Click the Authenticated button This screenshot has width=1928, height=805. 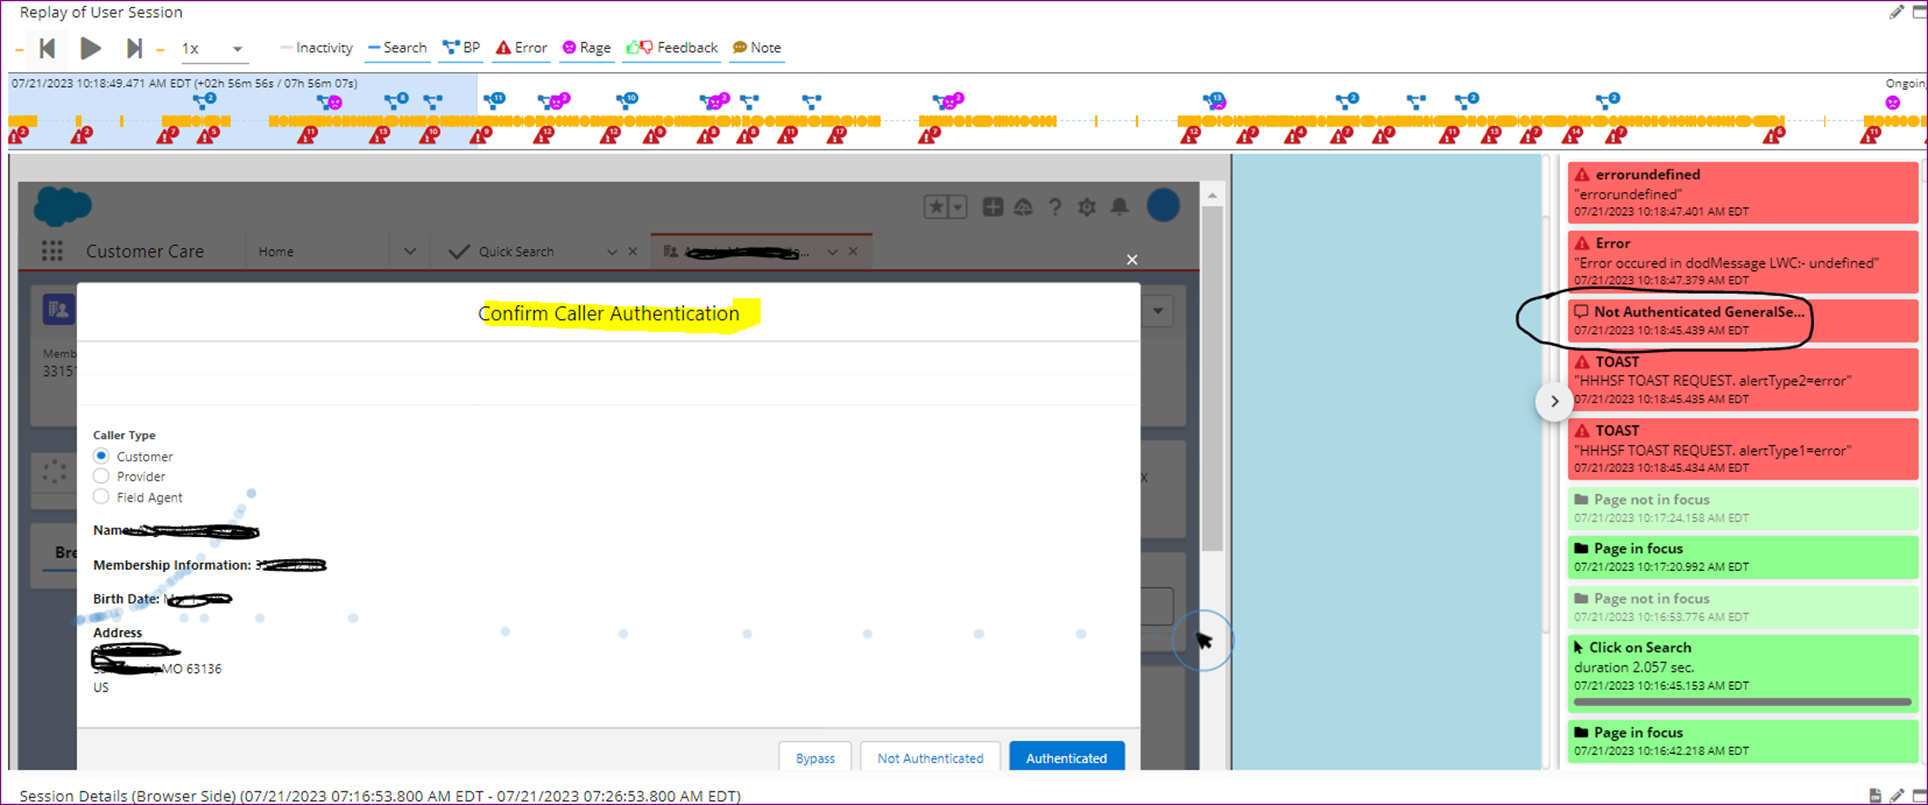pos(1066,758)
